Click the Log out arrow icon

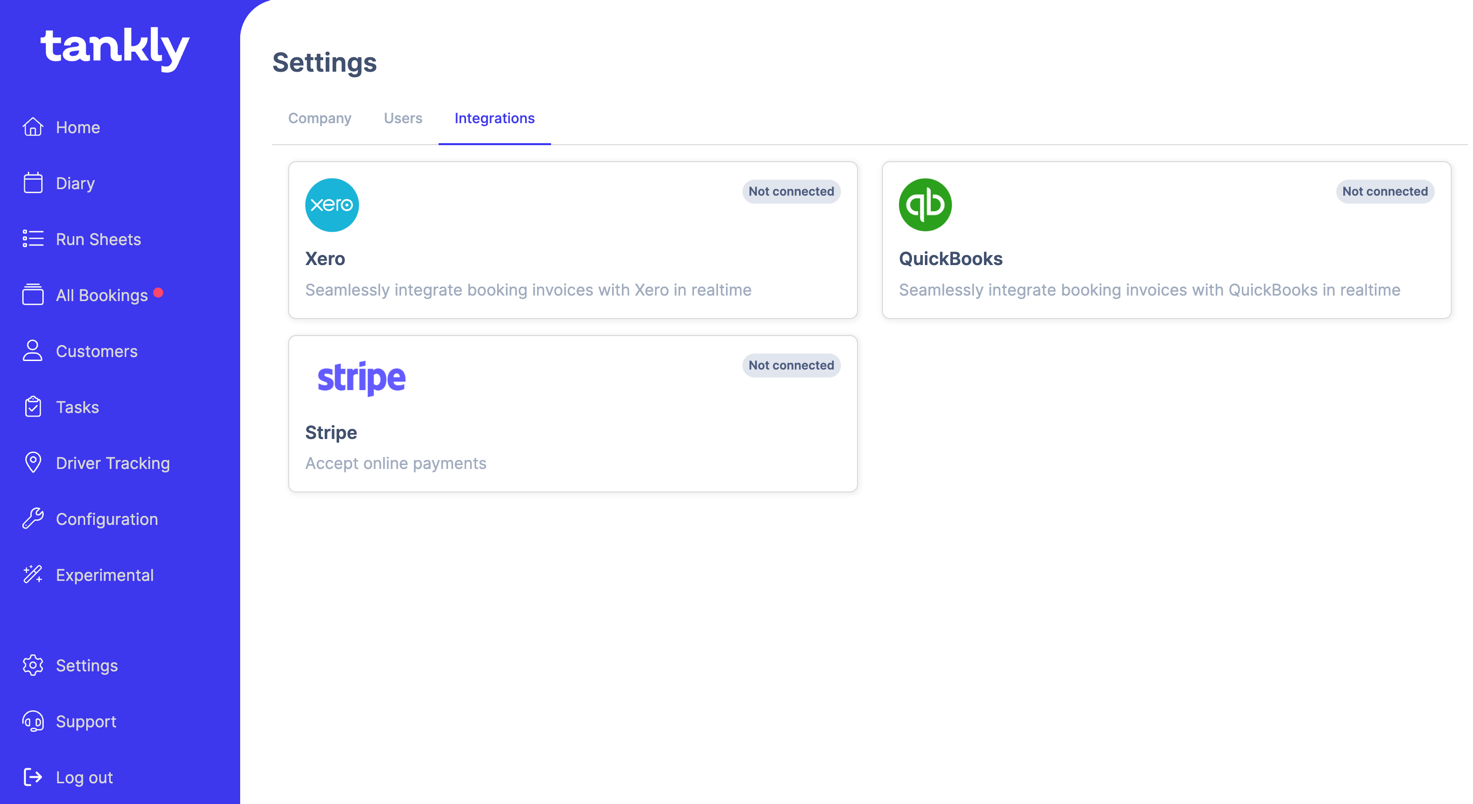pyautogui.click(x=33, y=777)
